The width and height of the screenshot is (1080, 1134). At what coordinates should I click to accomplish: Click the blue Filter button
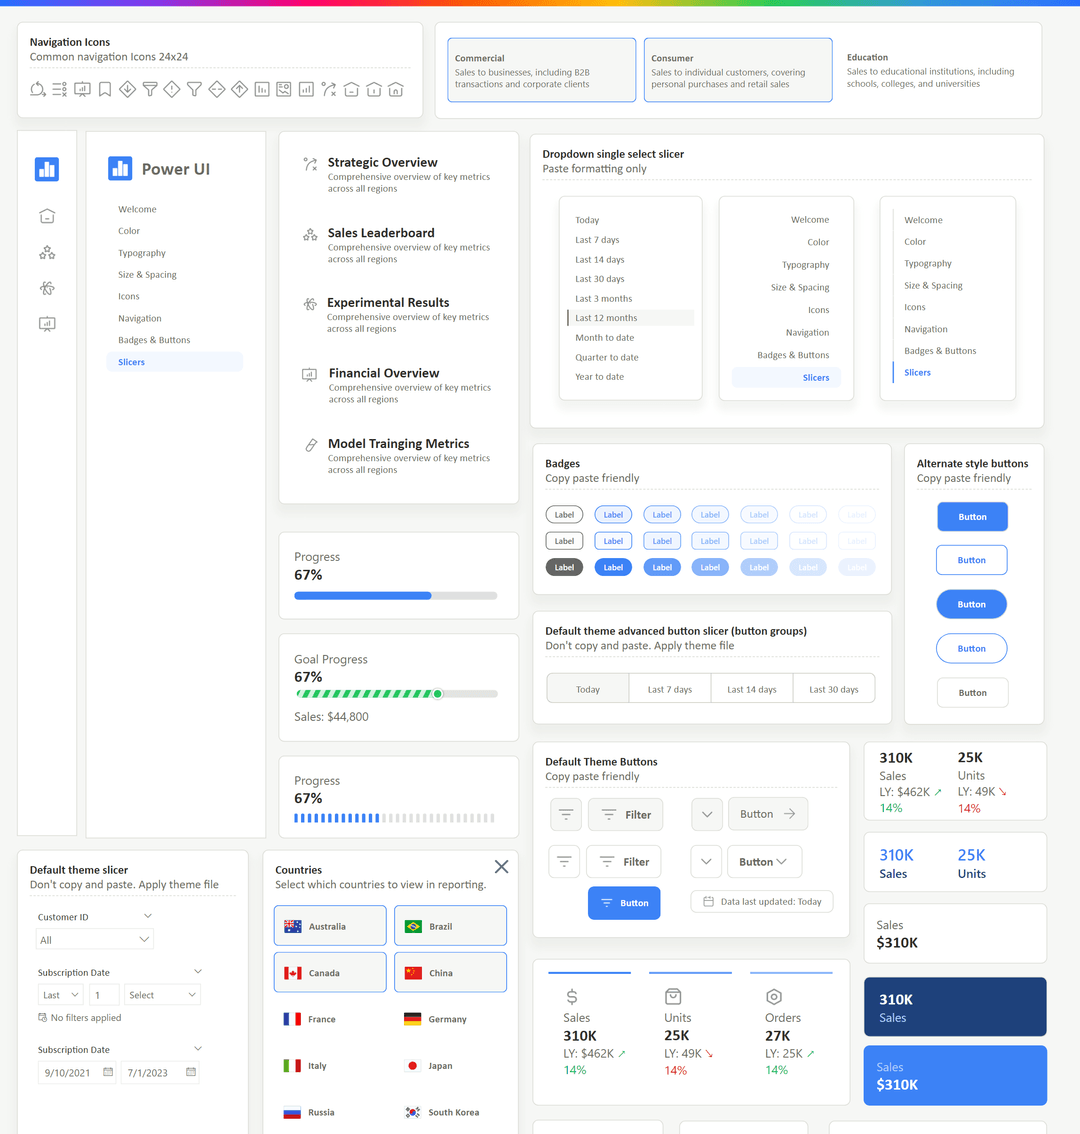624,903
